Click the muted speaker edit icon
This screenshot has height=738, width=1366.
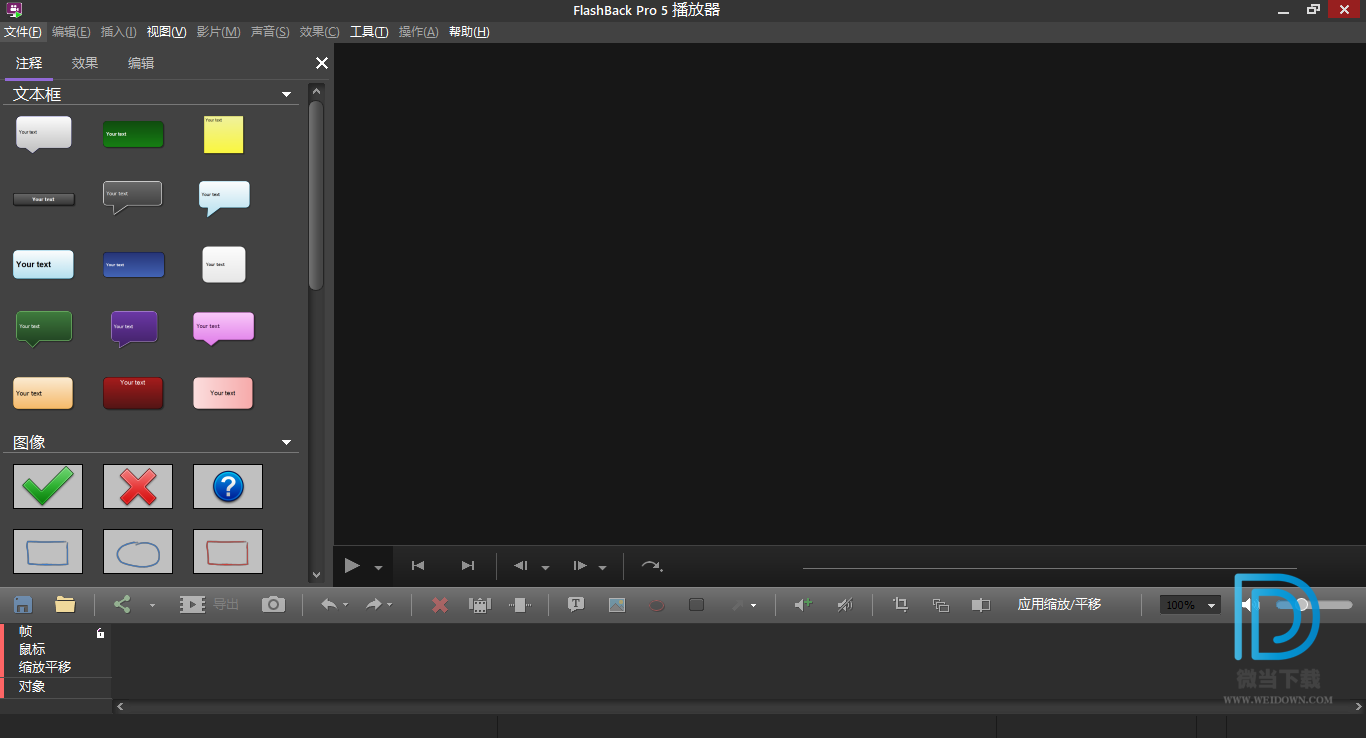coord(845,604)
